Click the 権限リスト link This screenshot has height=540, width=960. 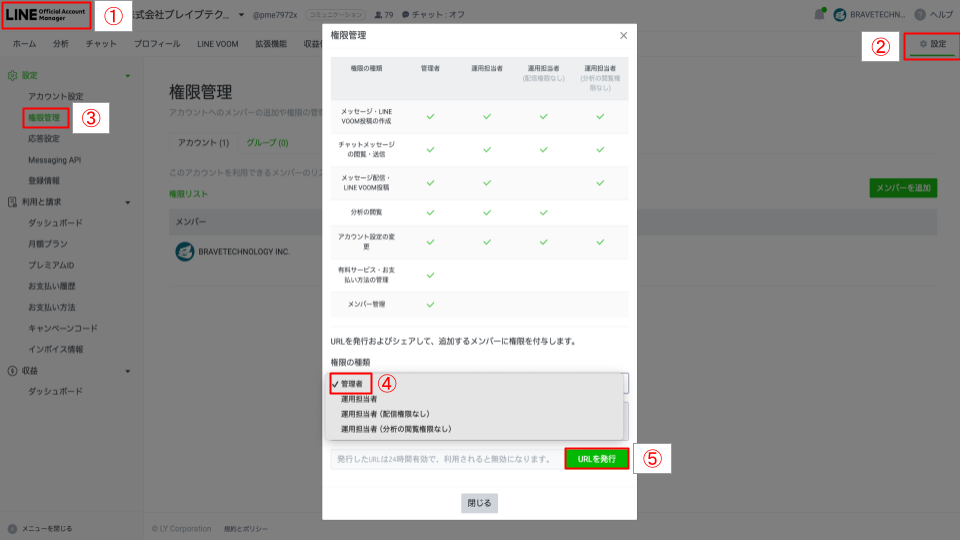point(189,194)
